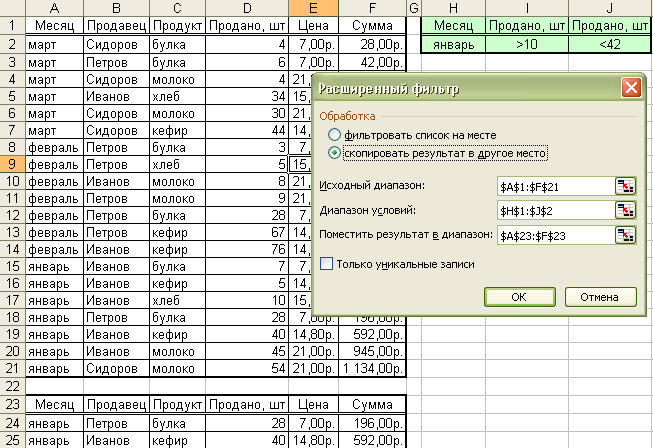
Task: Collapse dialog via source range selector icon
Action: [x=625, y=186]
